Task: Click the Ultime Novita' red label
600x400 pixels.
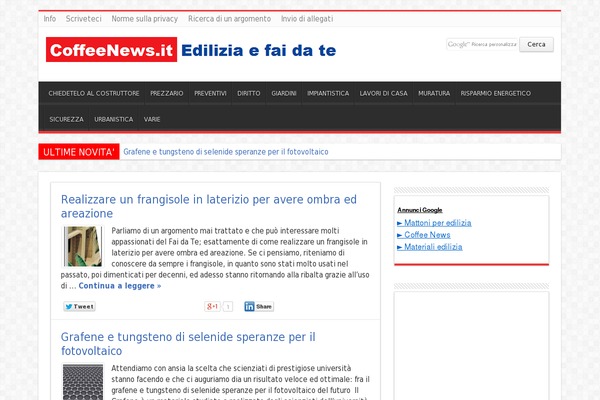Action: click(79, 152)
